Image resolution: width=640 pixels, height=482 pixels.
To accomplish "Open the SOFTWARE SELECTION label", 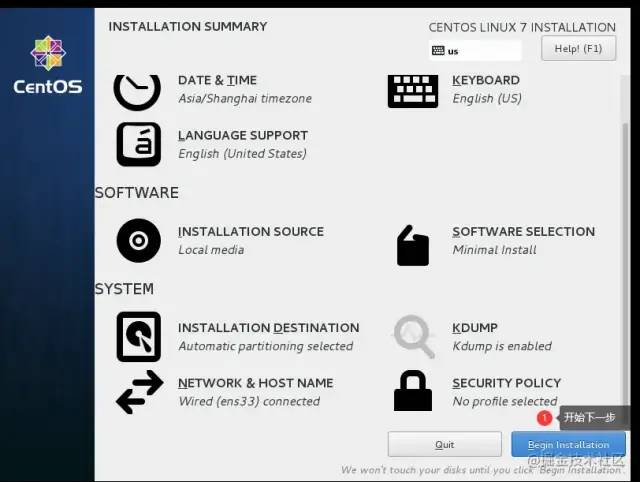I will tap(524, 231).
